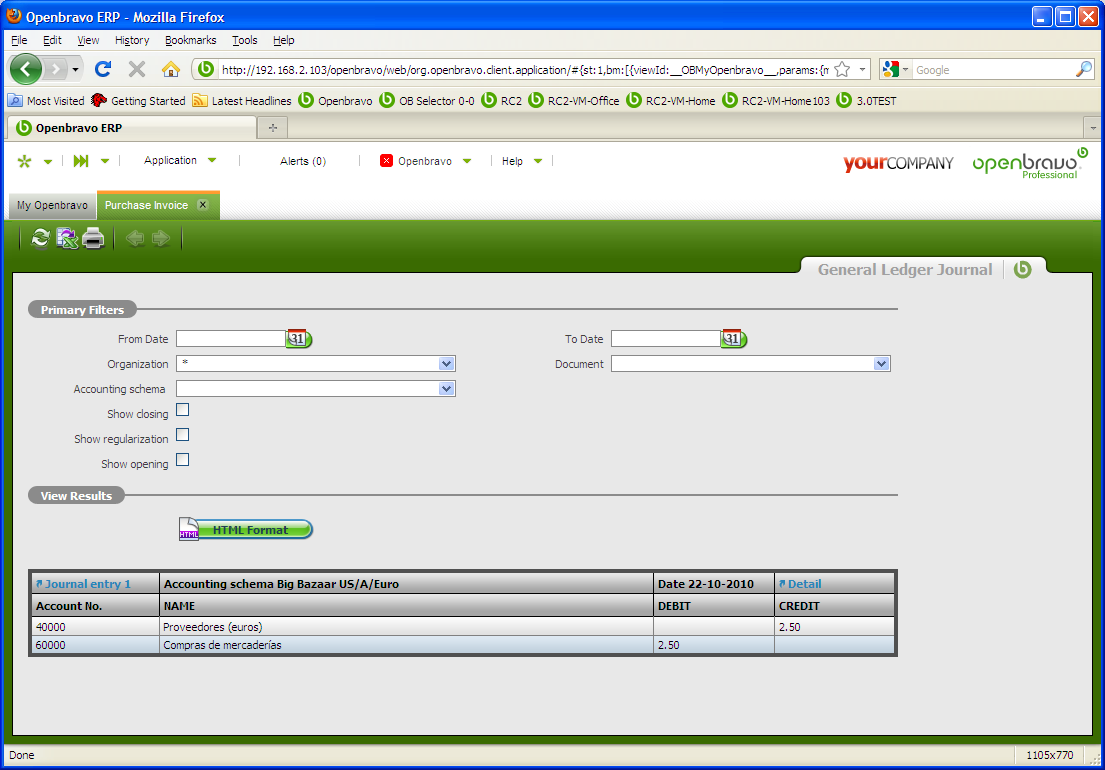Open a new browser tab button

[273, 128]
